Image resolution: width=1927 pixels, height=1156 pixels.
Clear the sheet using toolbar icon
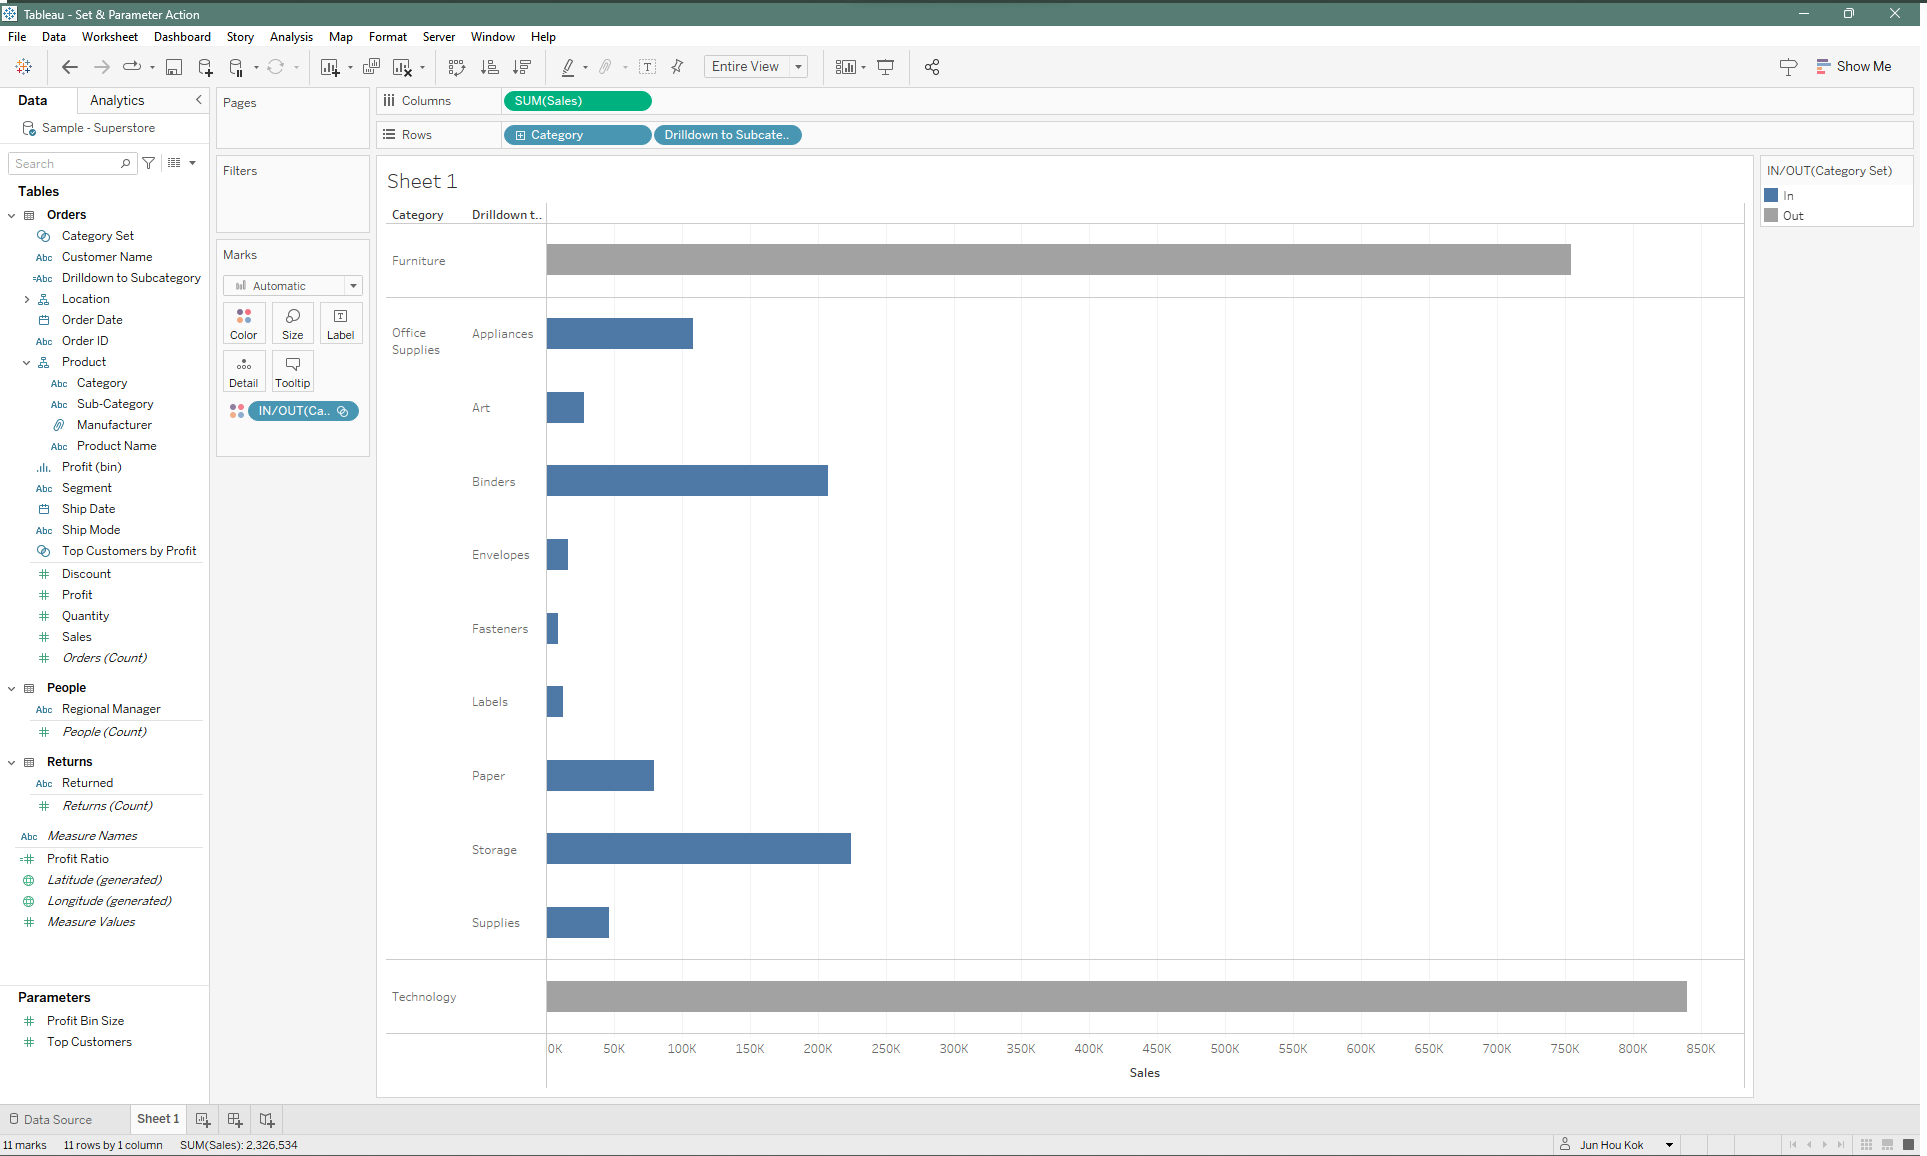403,67
